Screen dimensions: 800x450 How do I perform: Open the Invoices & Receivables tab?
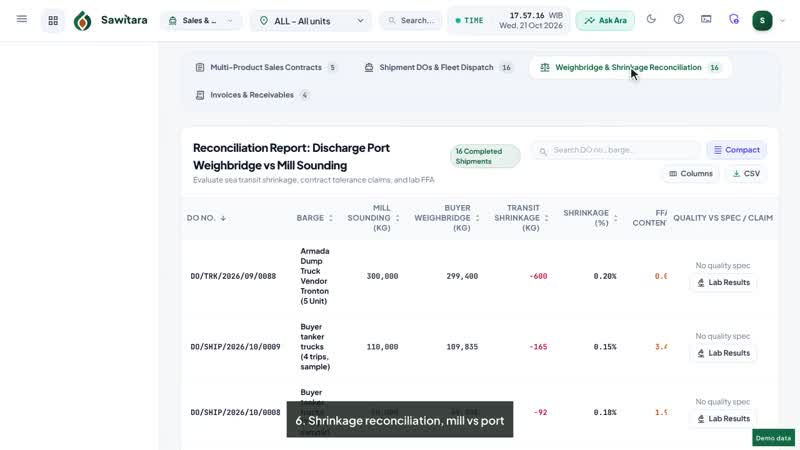click(252, 95)
